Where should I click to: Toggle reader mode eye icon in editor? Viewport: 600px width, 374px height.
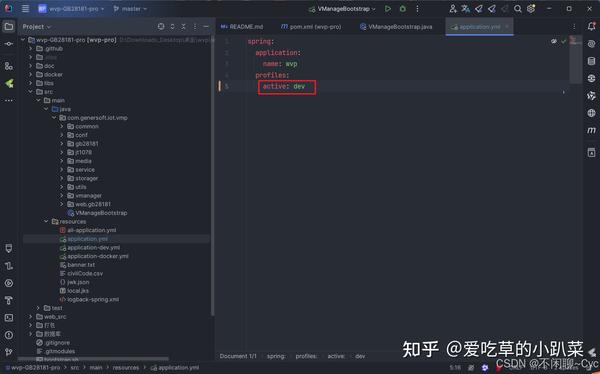[554, 41]
